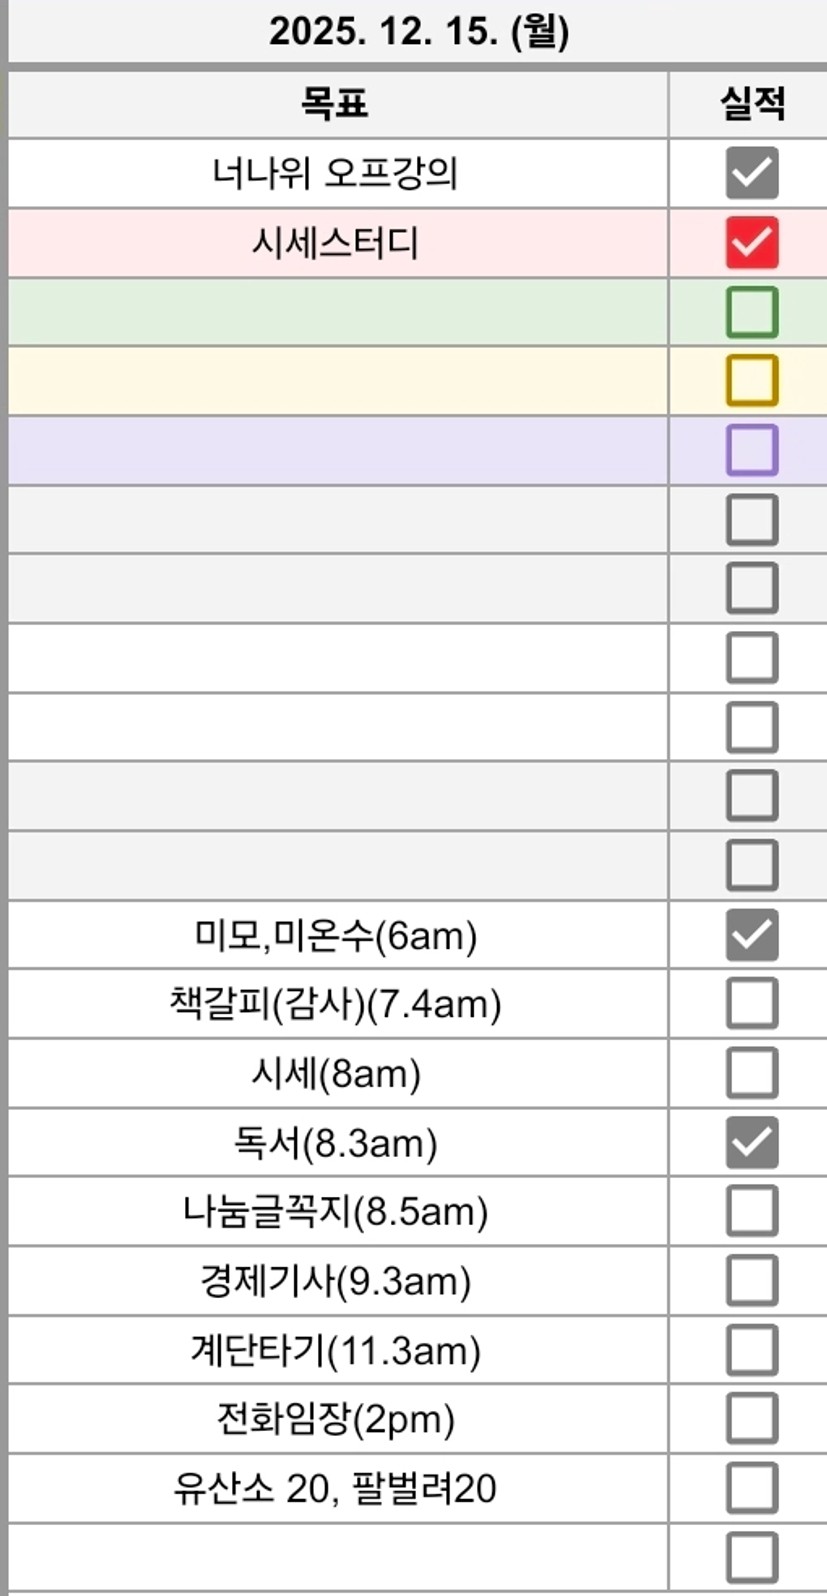Screen dimensions: 827x1596
Task: Click the 실적 column header
Action: (x=751, y=103)
